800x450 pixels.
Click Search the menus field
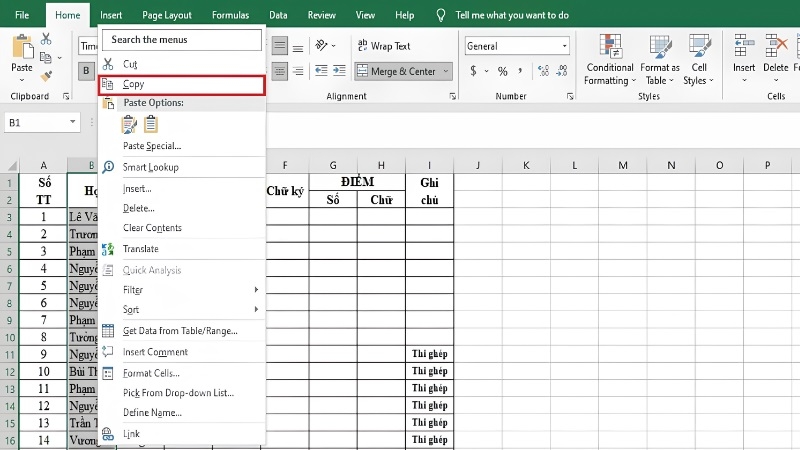pyautogui.click(x=182, y=40)
